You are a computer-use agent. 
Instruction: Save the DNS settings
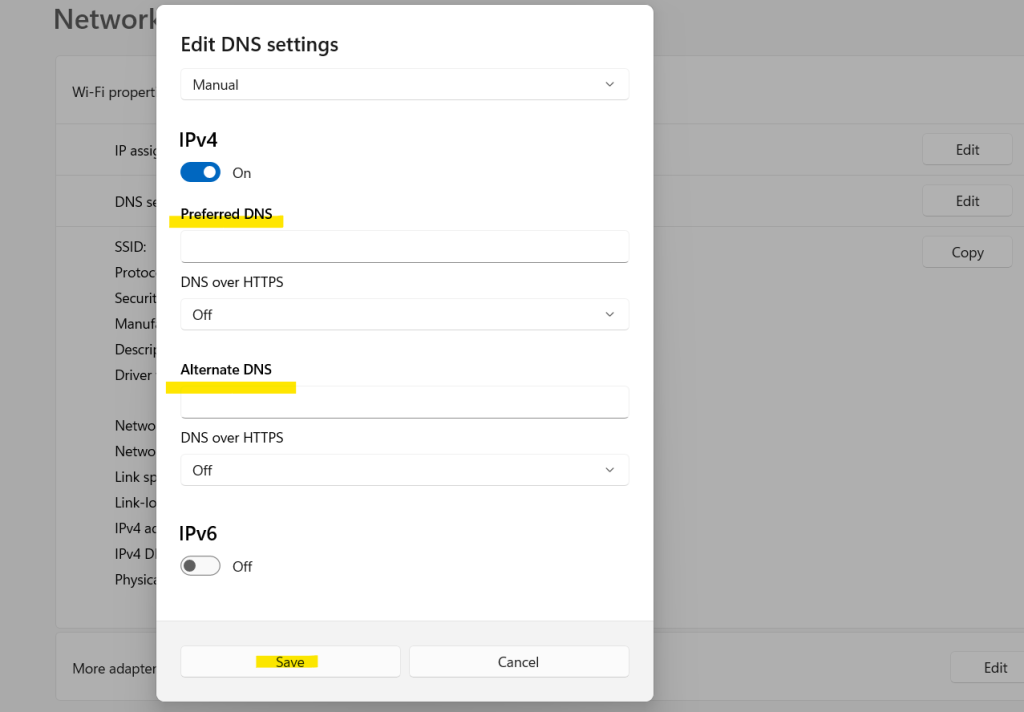click(290, 662)
